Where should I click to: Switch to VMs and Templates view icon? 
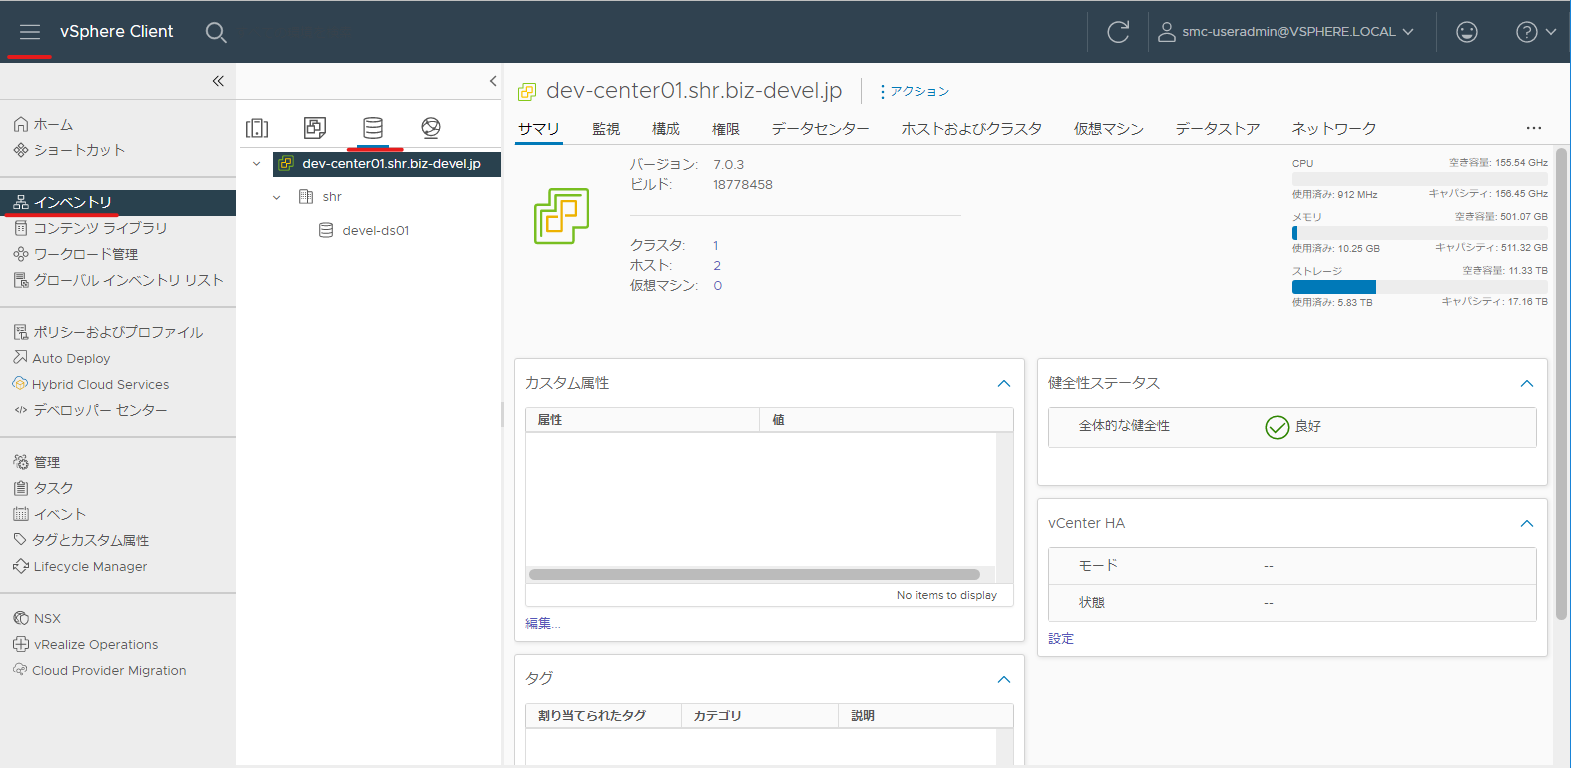(315, 128)
